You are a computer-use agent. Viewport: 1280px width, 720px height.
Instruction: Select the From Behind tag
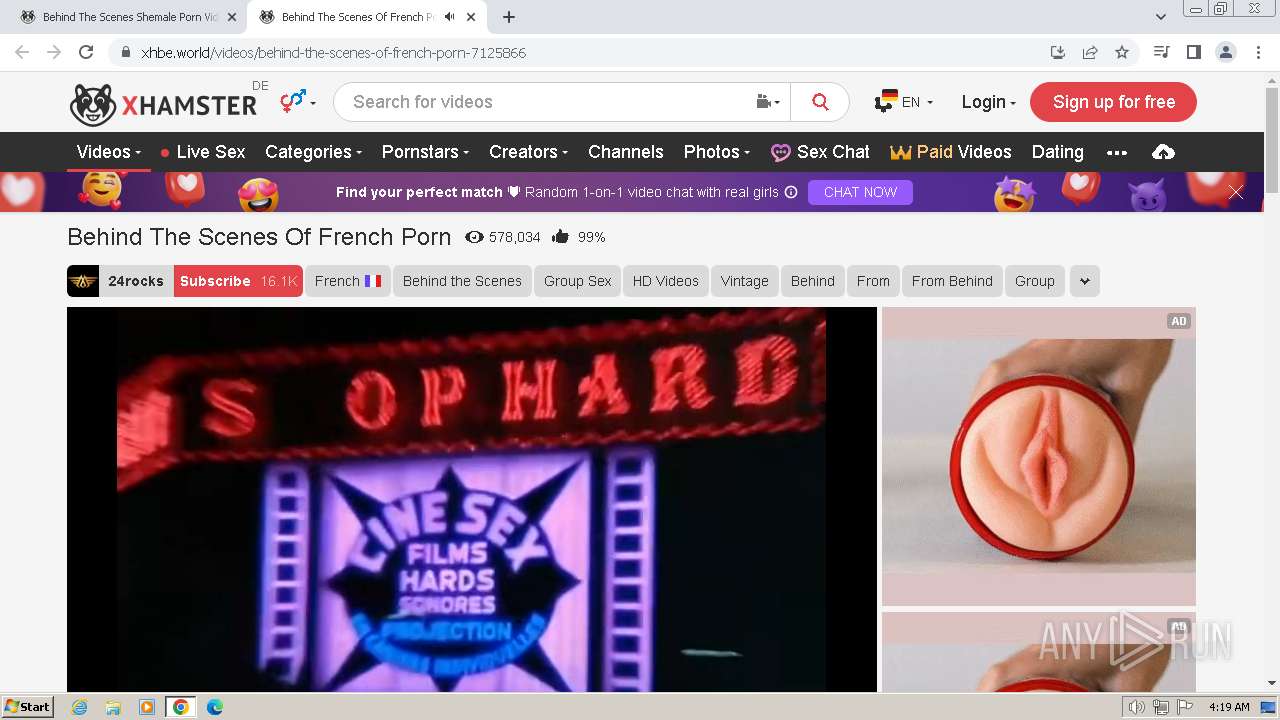click(x=952, y=281)
